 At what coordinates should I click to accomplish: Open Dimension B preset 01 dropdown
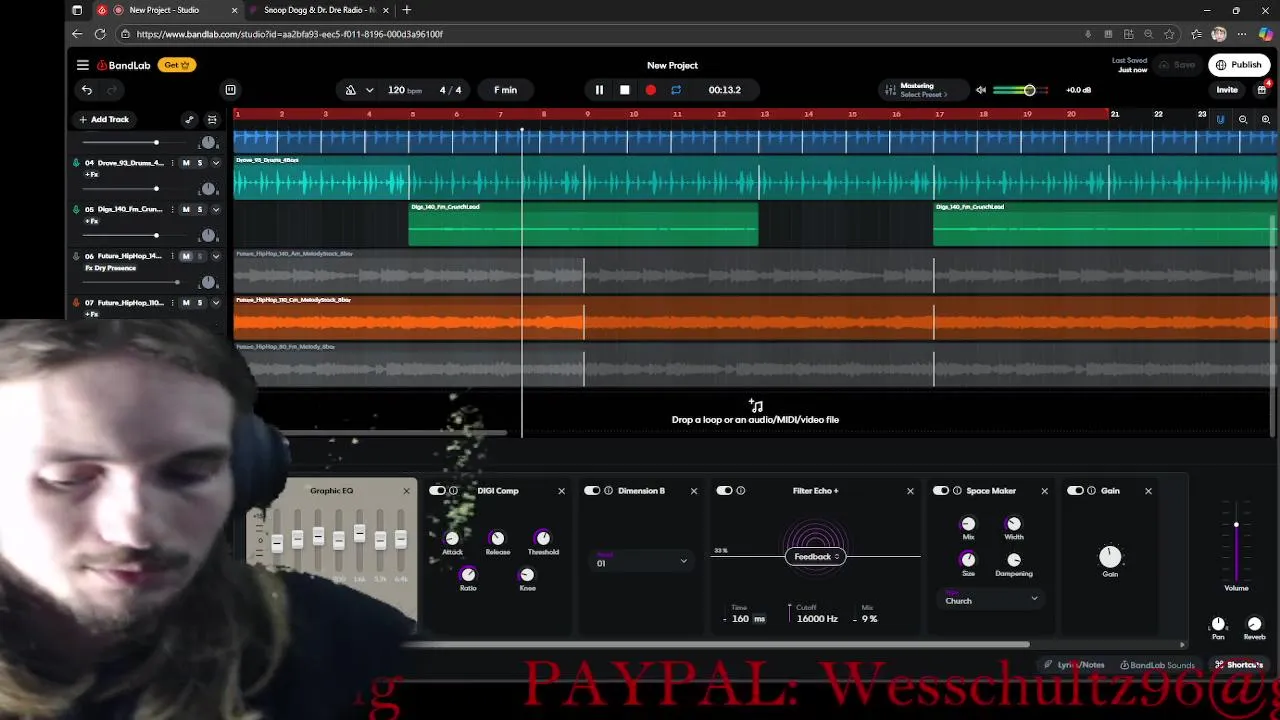(642, 561)
